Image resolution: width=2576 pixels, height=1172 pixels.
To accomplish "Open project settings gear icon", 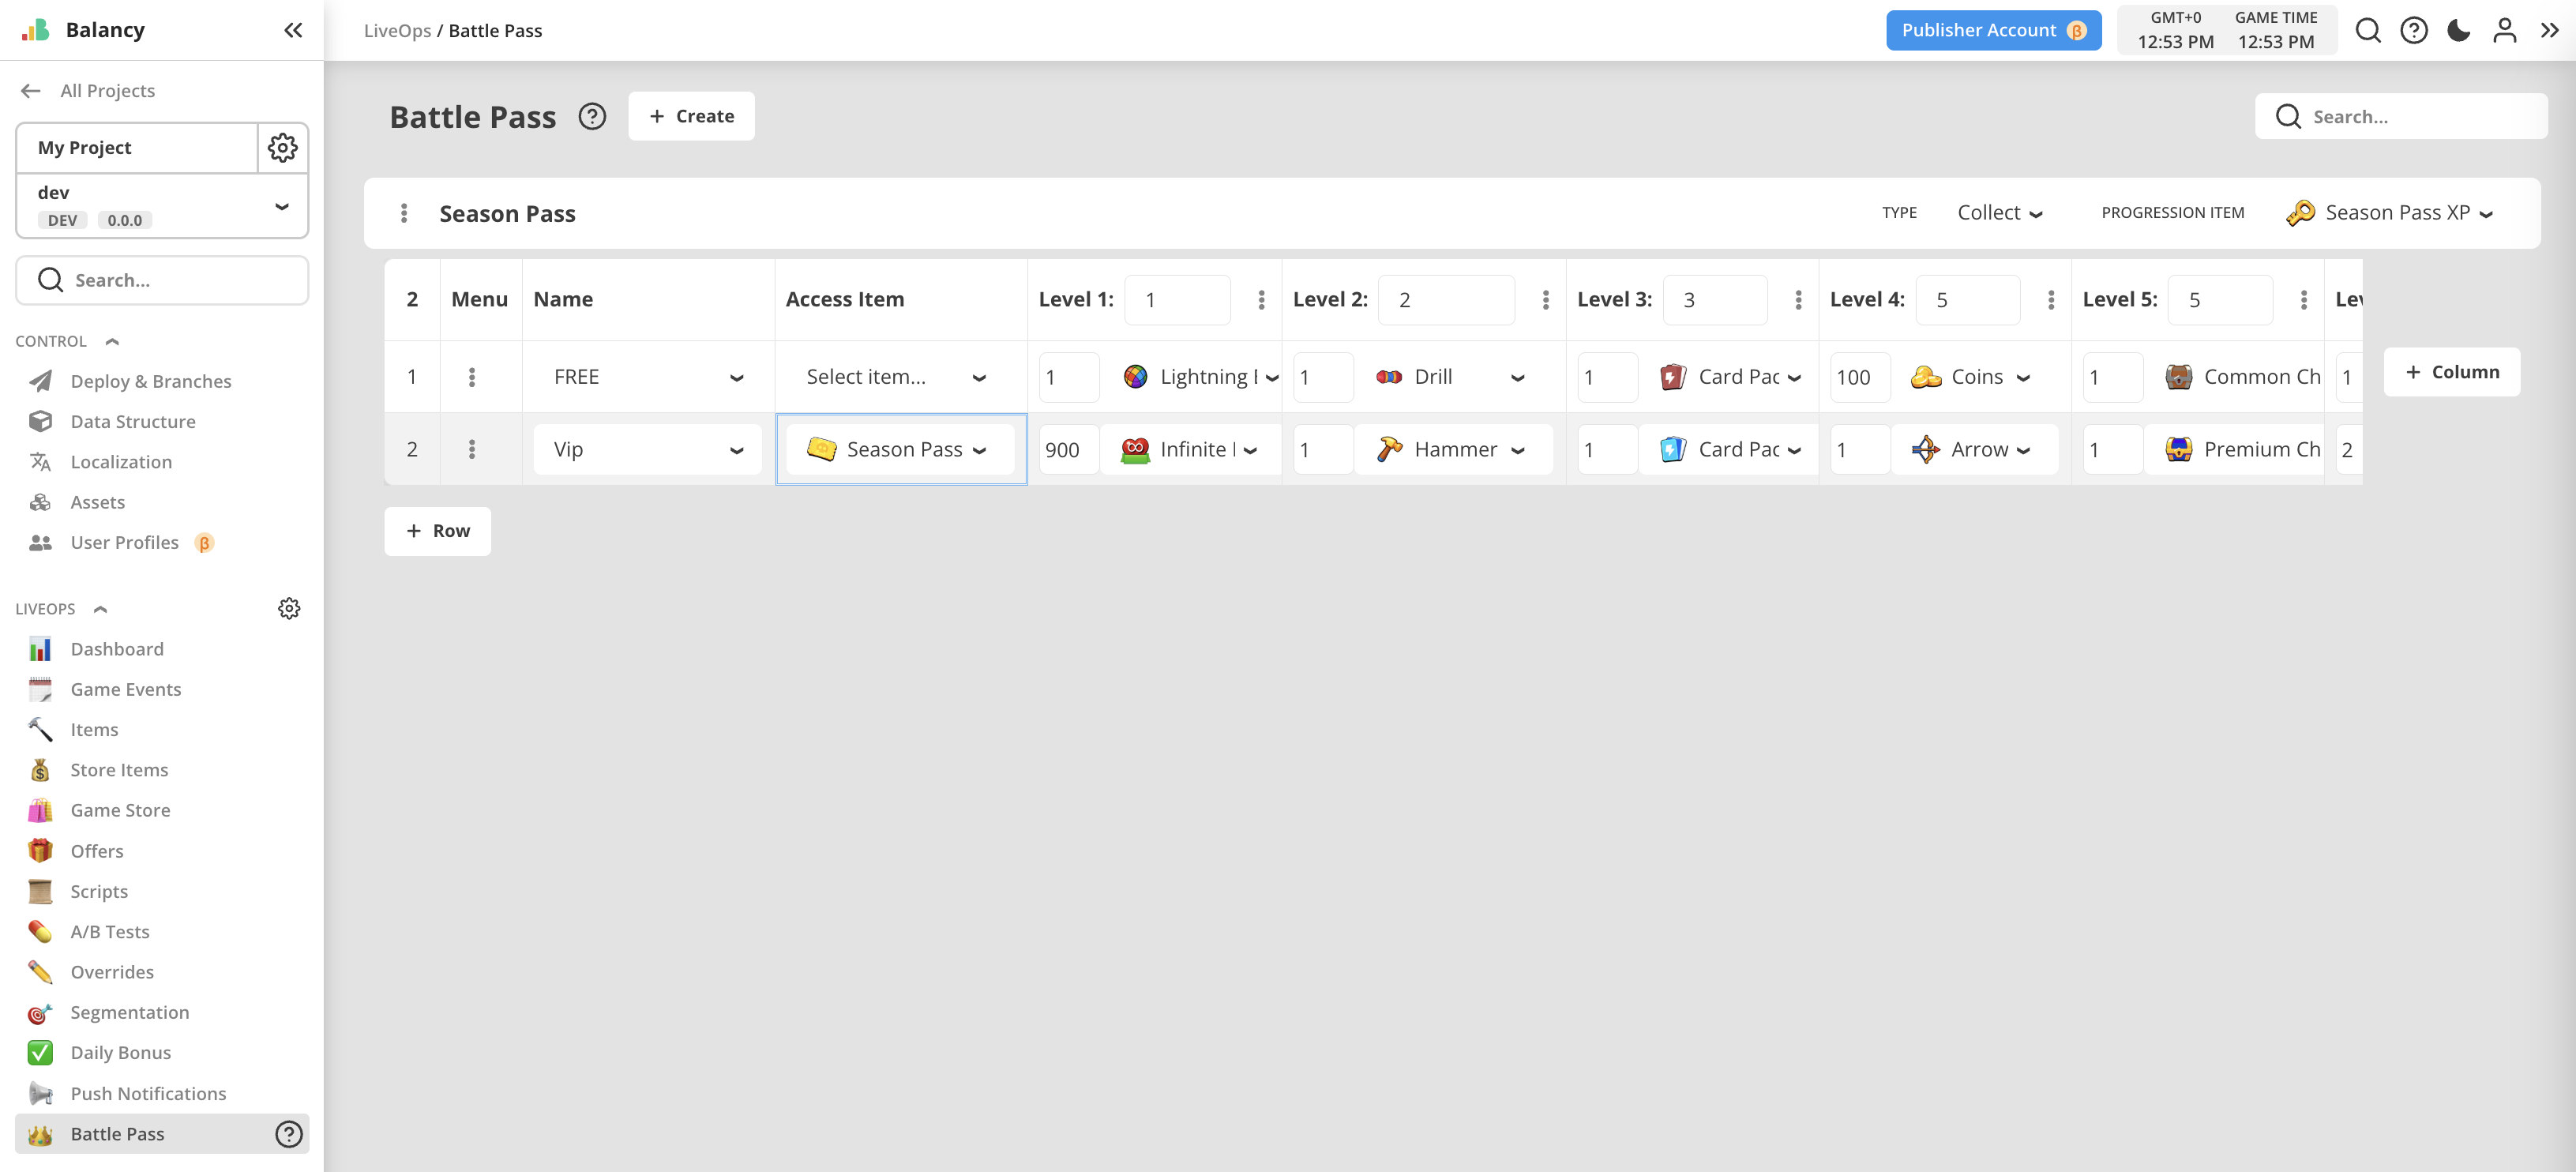I will pyautogui.click(x=283, y=148).
